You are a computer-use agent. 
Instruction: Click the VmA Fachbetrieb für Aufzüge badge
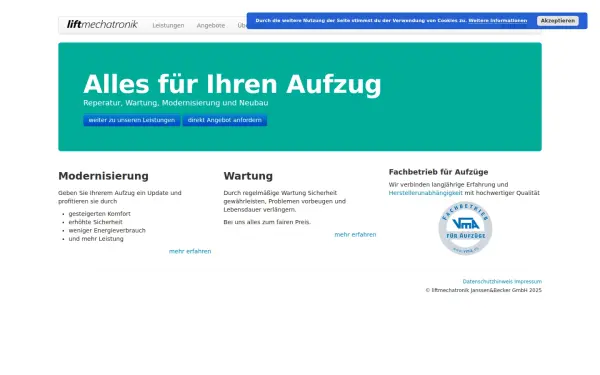click(465, 228)
